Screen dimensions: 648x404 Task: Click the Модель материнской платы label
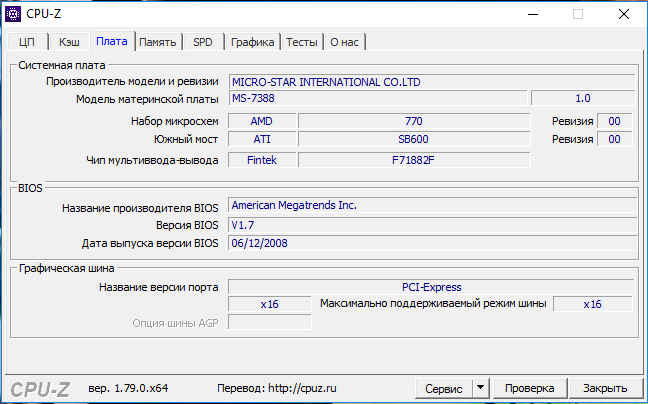point(147,99)
